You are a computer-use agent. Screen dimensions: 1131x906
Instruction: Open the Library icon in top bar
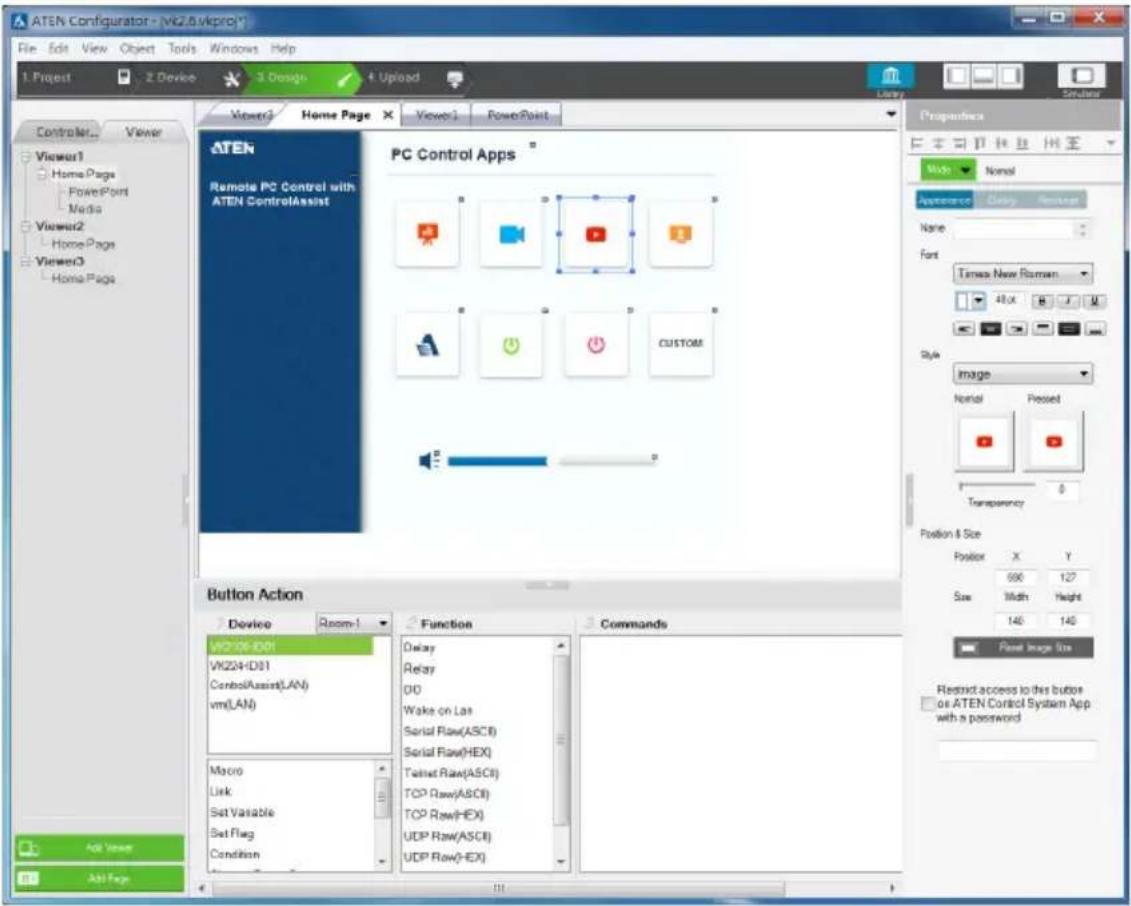point(891,76)
